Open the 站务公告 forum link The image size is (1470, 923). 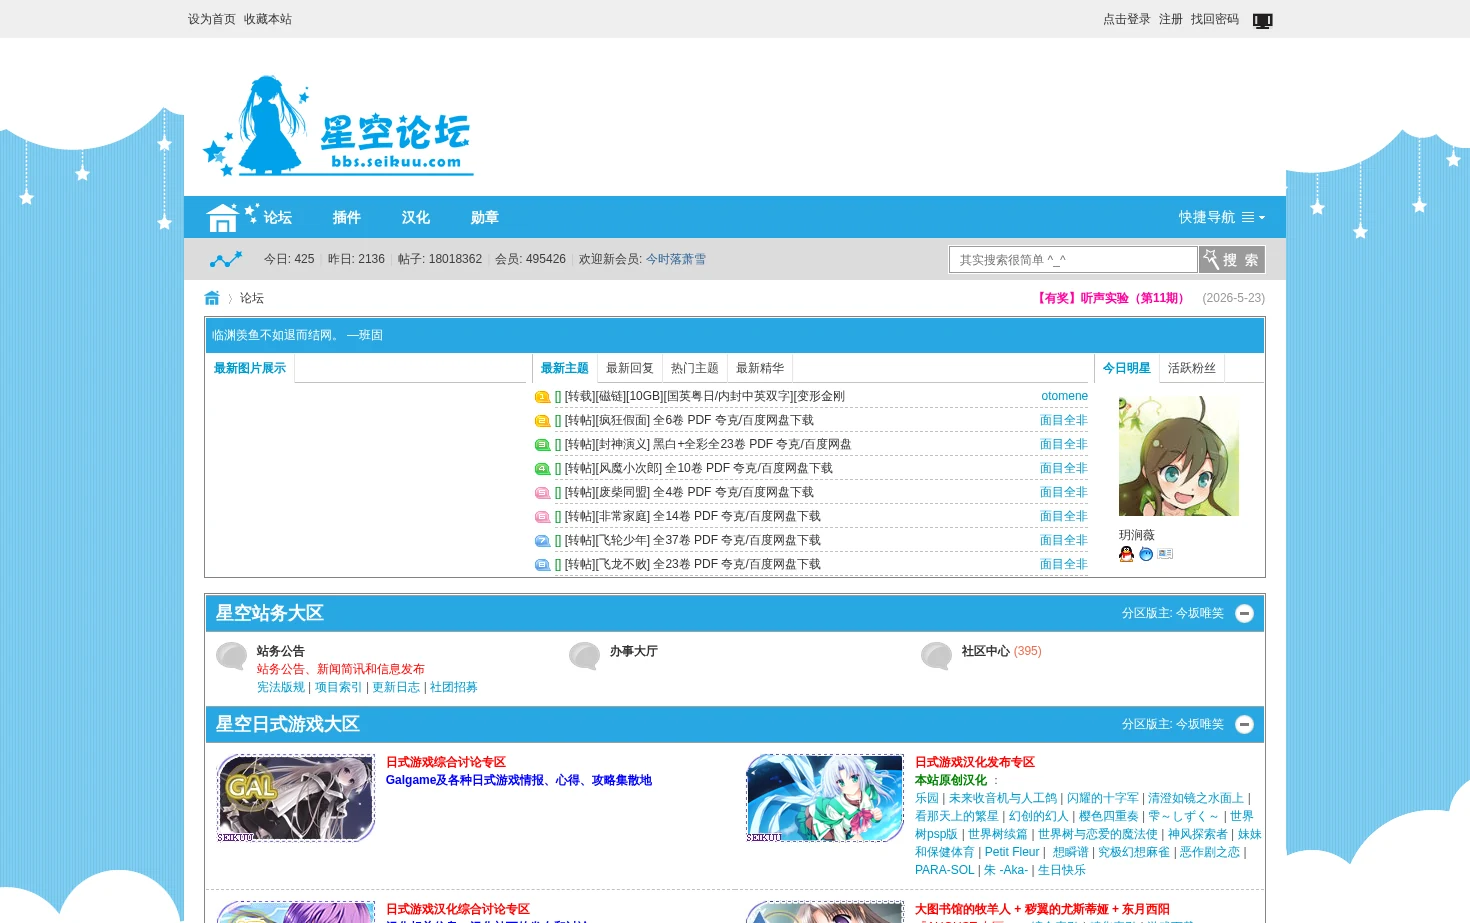(x=281, y=651)
